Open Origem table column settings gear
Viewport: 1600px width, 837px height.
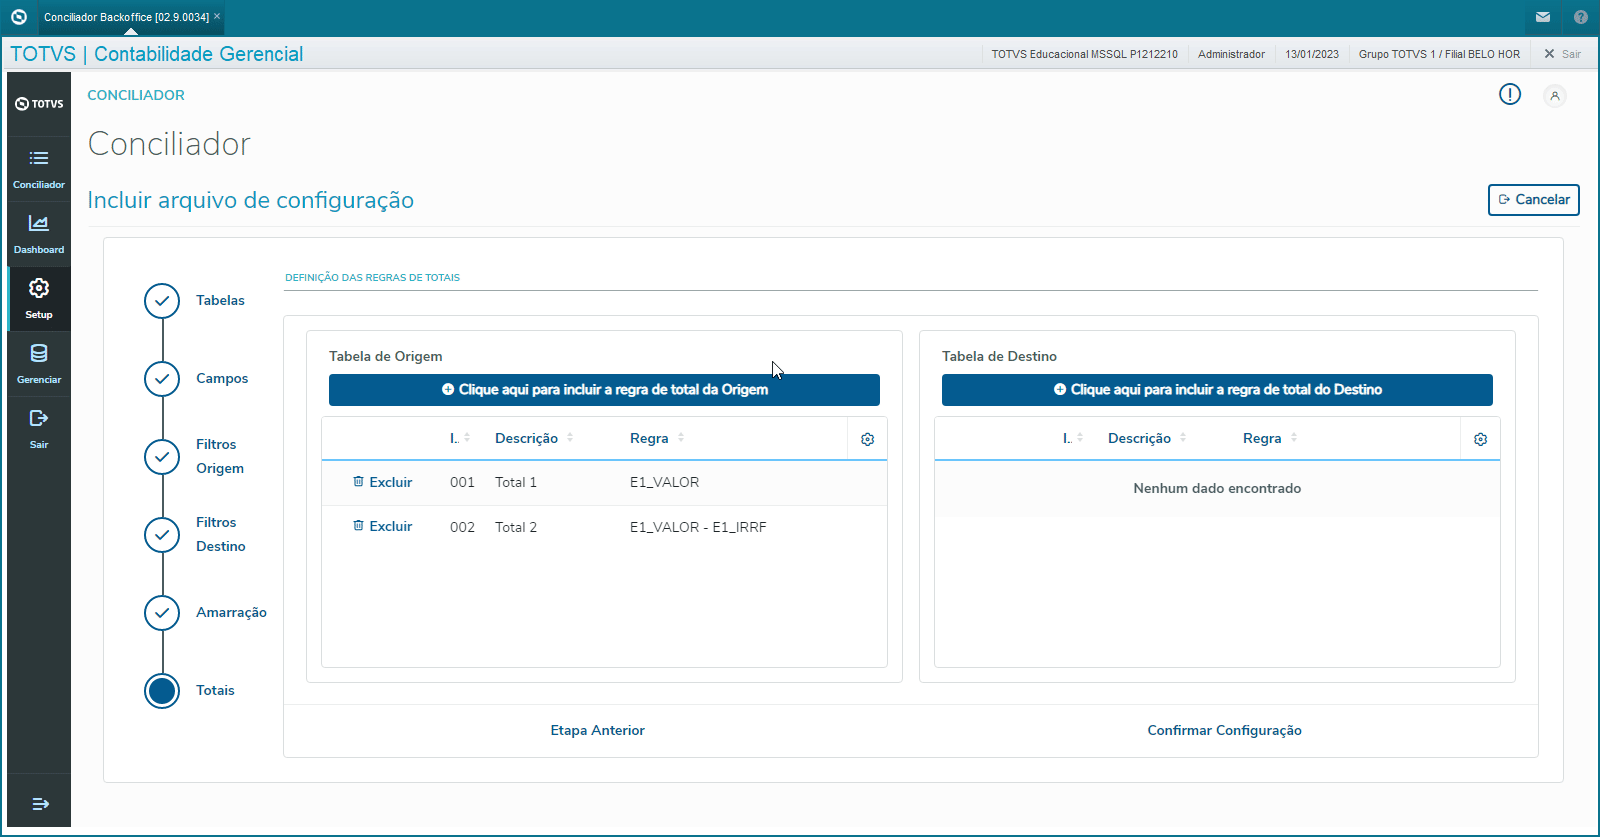pyautogui.click(x=867, y=439)
